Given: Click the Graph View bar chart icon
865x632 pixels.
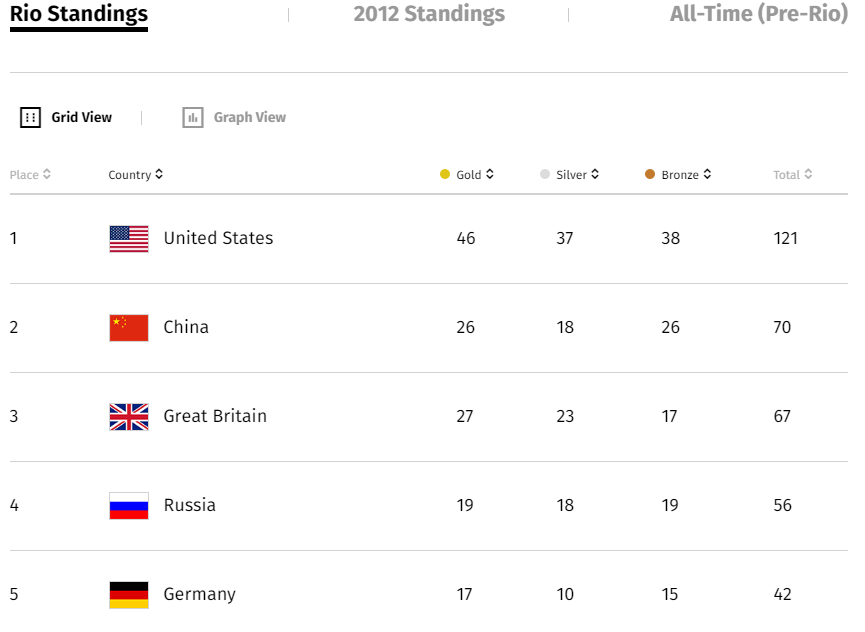Looking at the screenshot, I should click(193, 117).
